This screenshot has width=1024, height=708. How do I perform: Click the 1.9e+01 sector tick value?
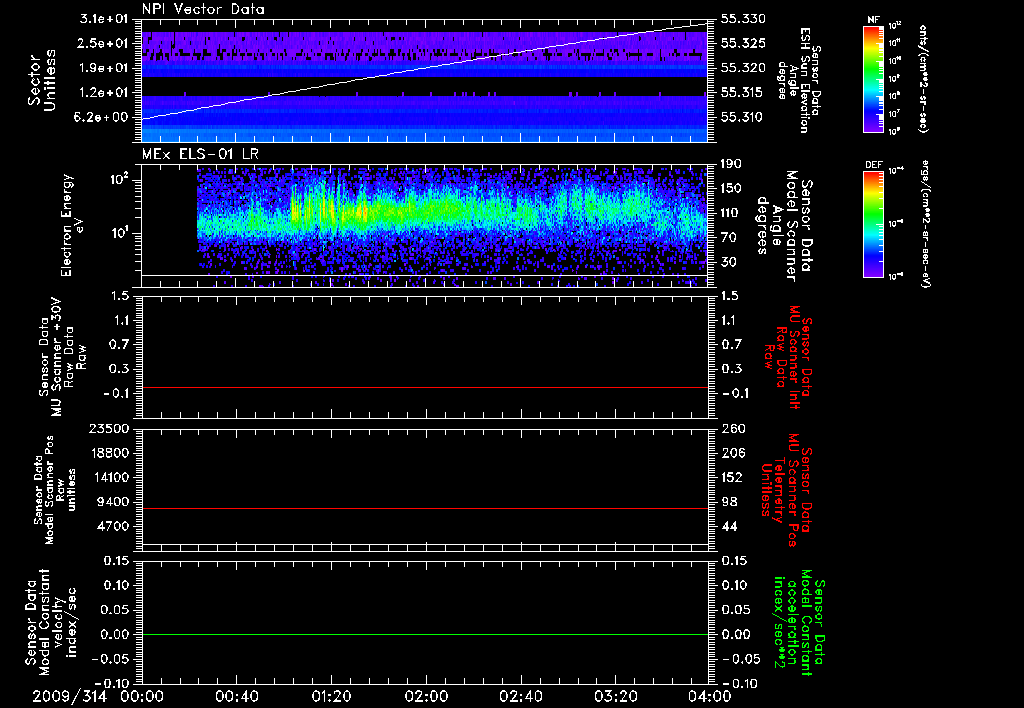click(x=103, y=68)
